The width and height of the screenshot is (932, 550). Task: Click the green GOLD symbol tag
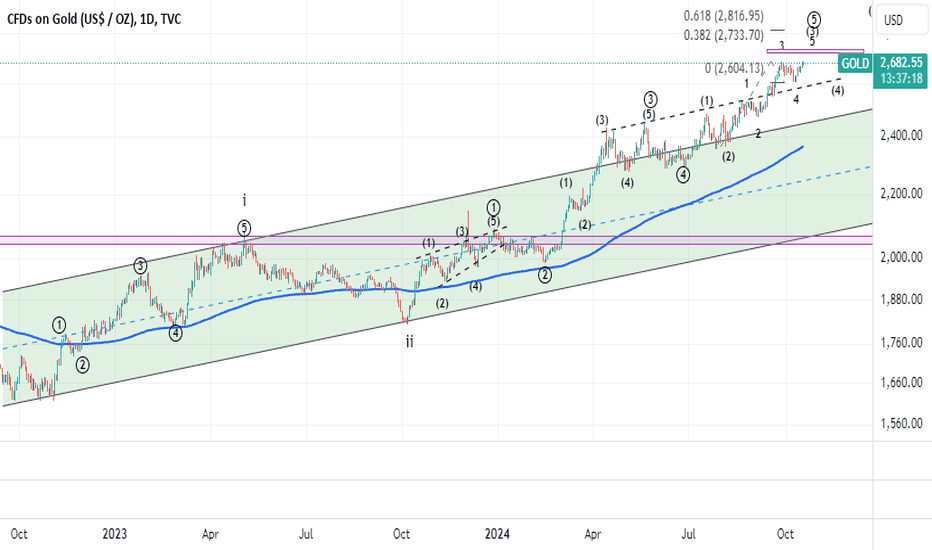tap(855, 63)
